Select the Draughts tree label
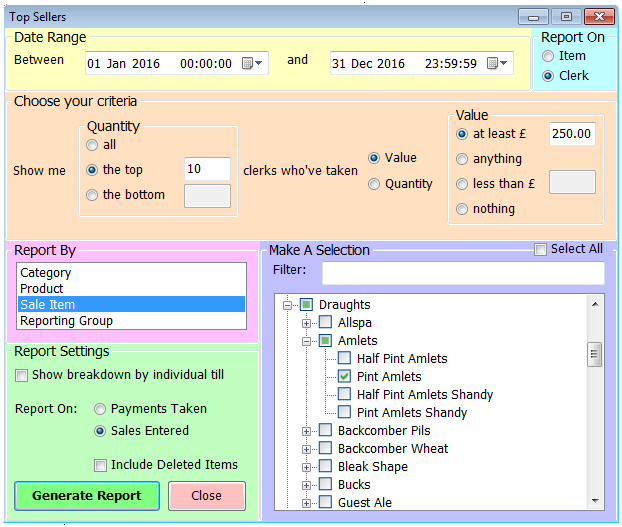The width and height of the screenshot is (622, 527). 344,305
